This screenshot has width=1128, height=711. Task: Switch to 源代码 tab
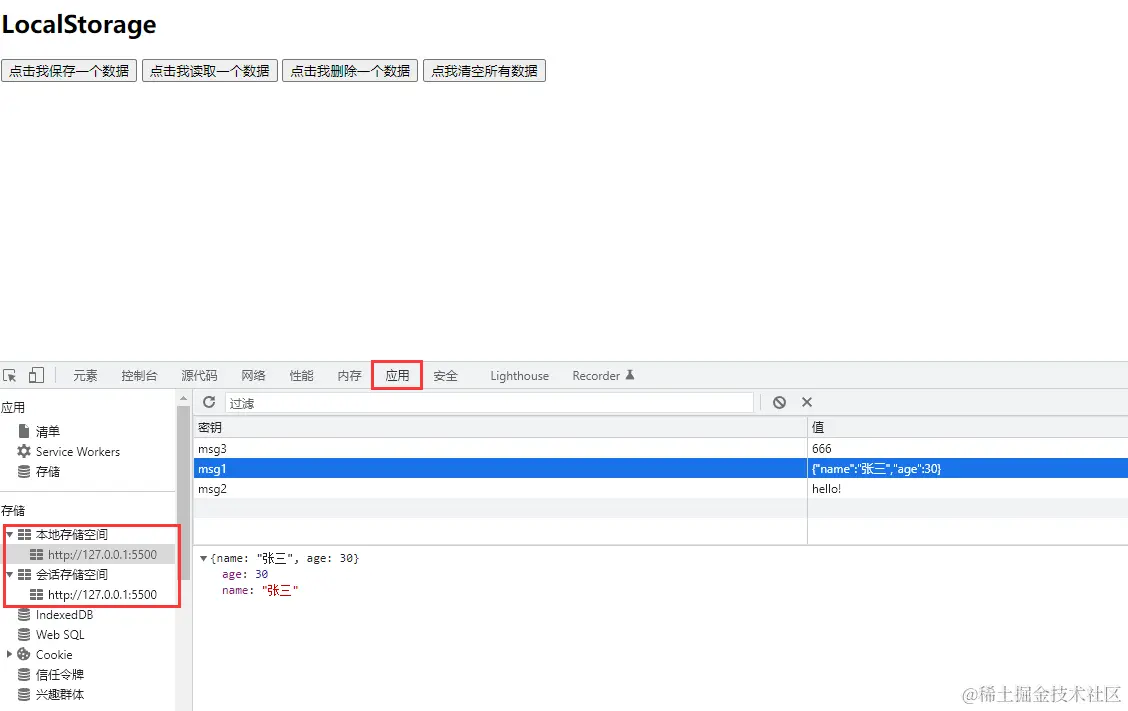199,376
